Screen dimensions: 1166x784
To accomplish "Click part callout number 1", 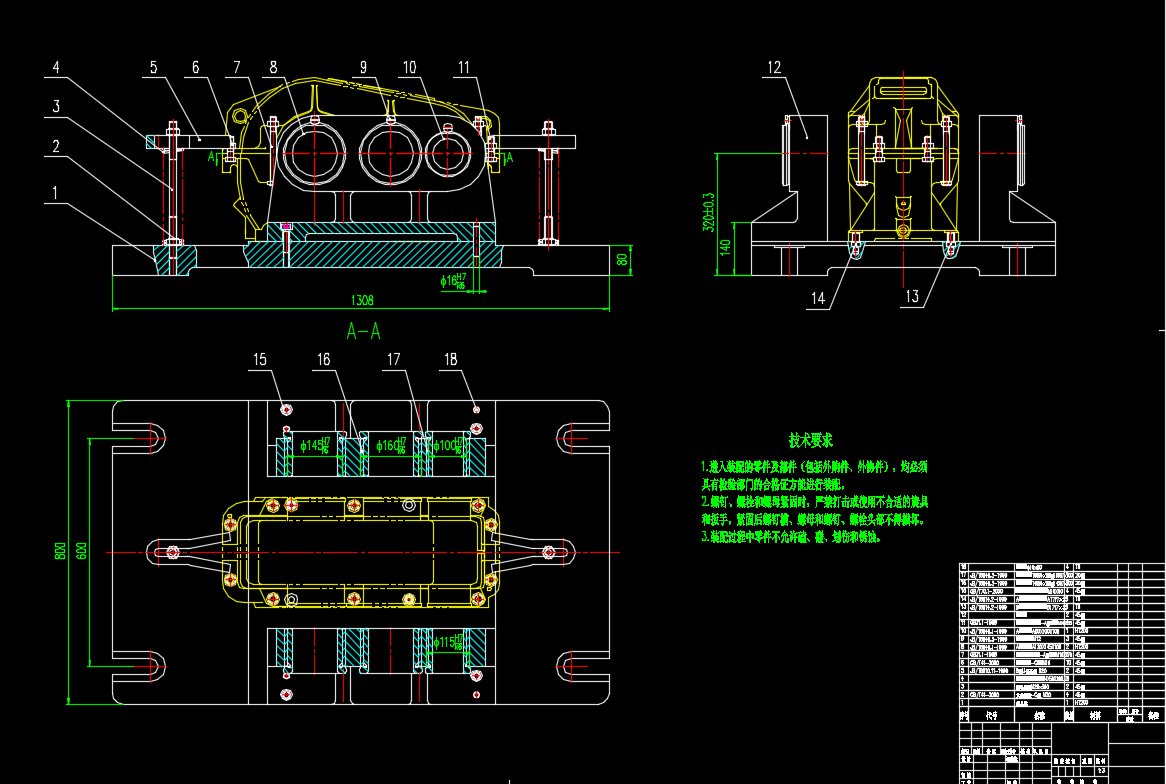I will (55, 193).
